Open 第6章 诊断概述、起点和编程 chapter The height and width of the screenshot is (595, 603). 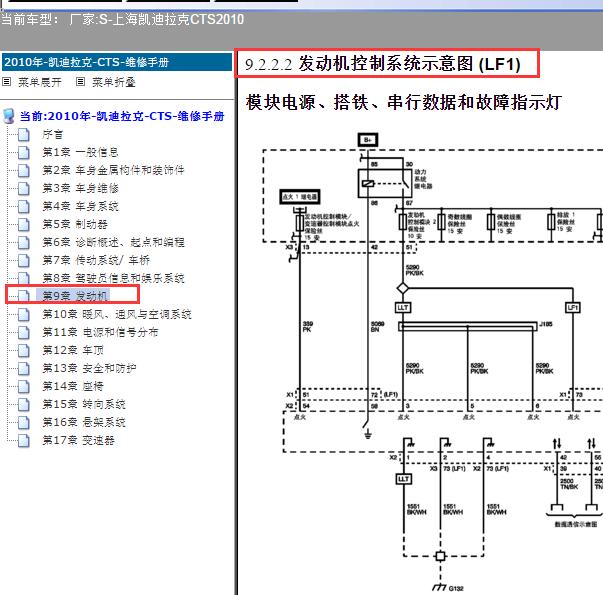click(113, 242)
